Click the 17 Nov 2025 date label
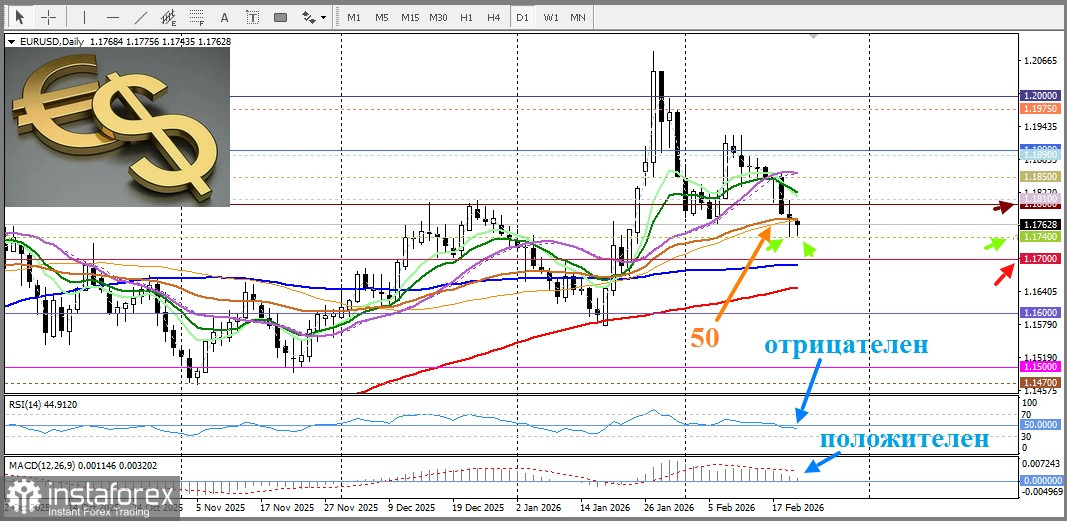The image size is (1067, 521). [x=286, y=508]
